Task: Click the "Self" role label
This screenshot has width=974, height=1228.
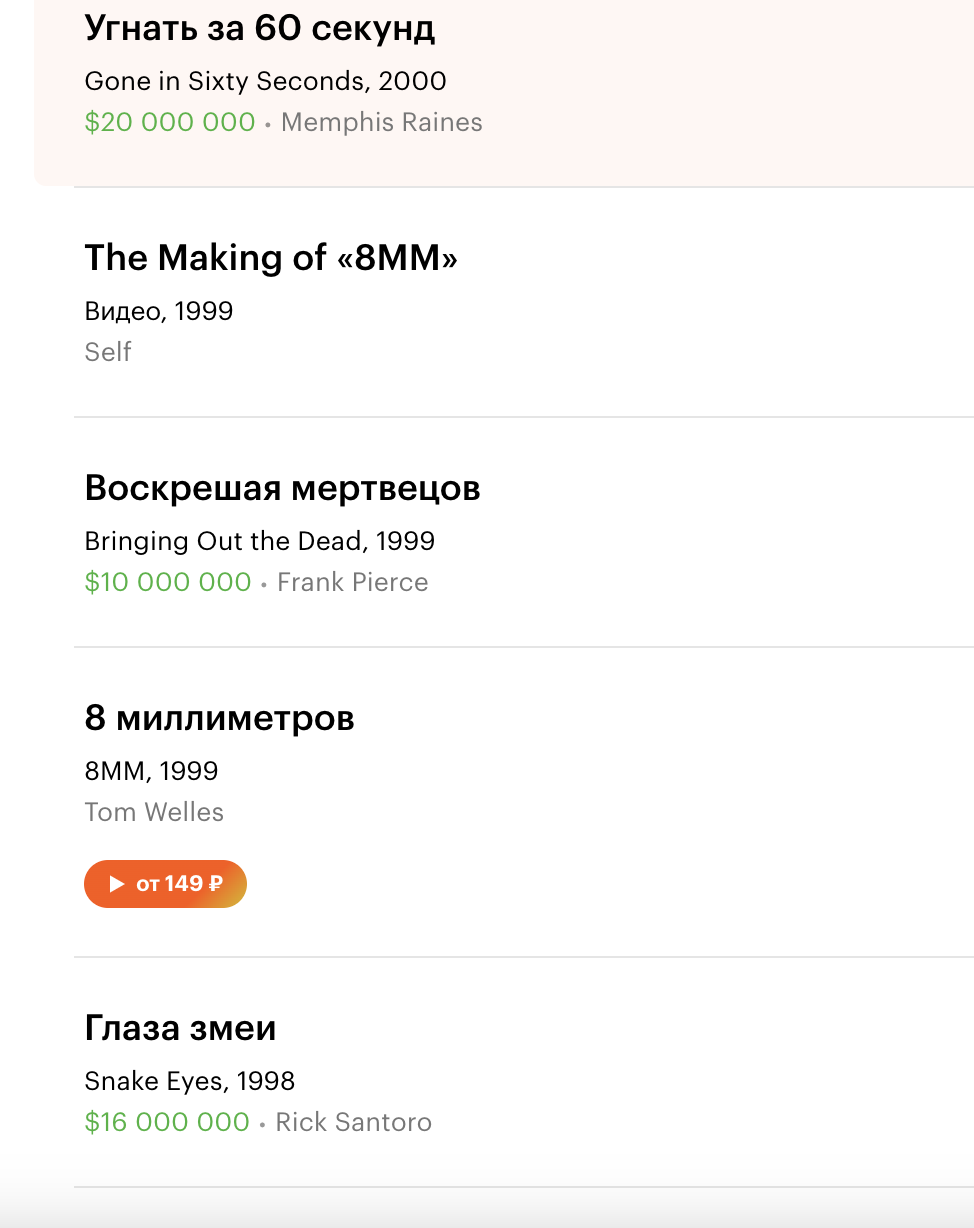Action: (108, 352)
